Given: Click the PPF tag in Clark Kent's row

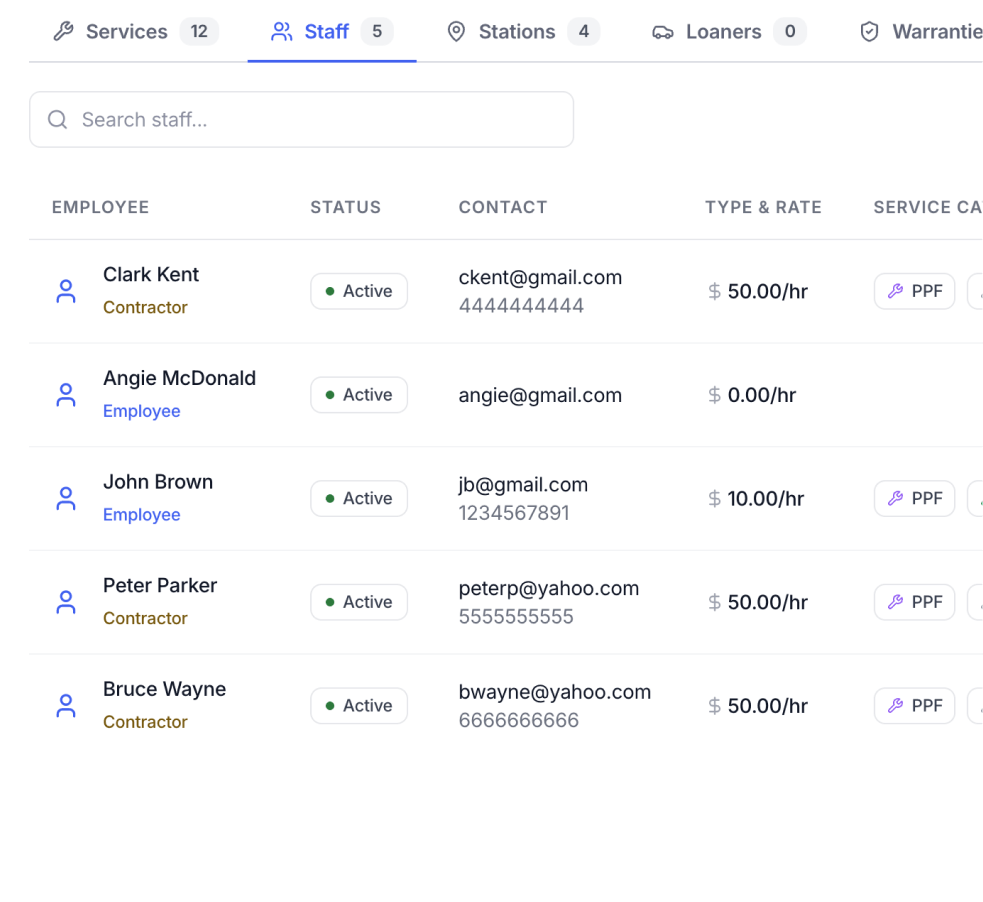Looking at the screenshot, I should (915, 291).
